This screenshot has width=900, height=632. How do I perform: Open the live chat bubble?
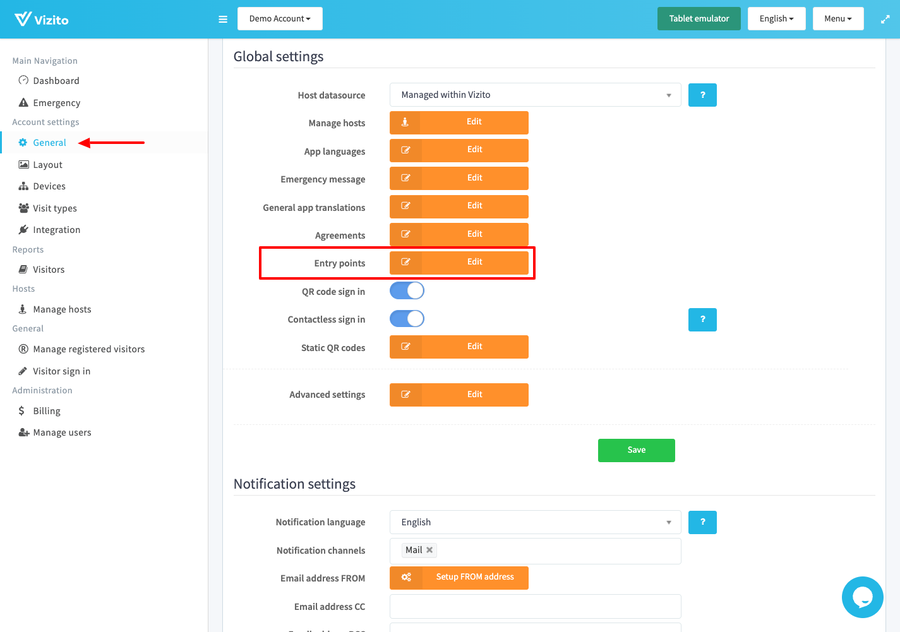point(862,597)
